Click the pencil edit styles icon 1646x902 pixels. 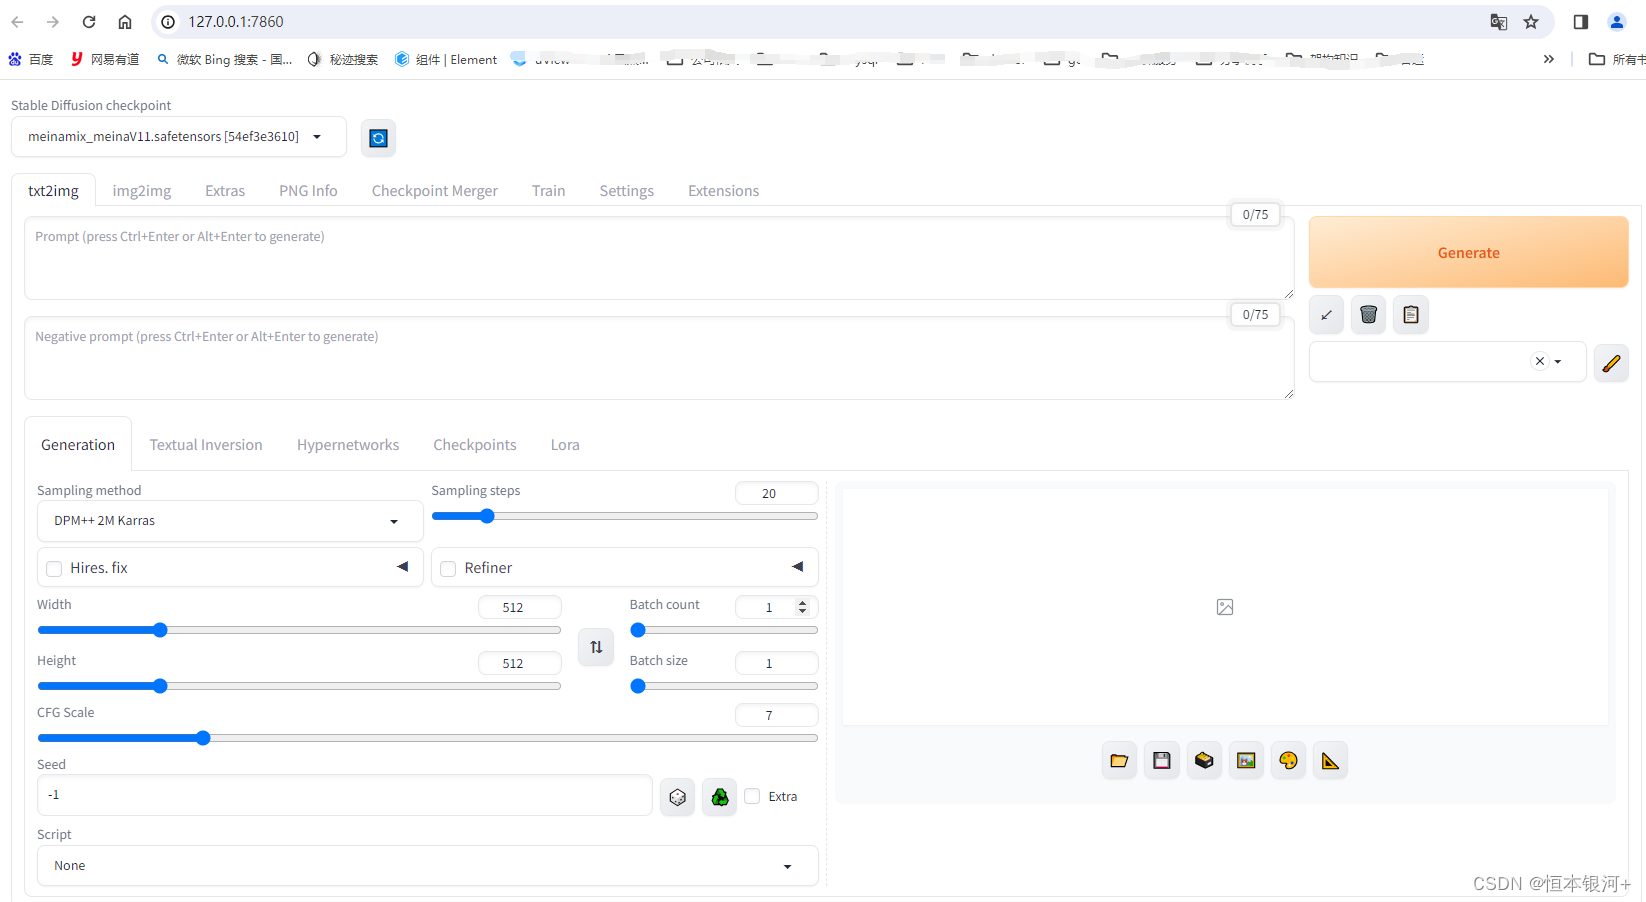click(x=1611, y=363)
